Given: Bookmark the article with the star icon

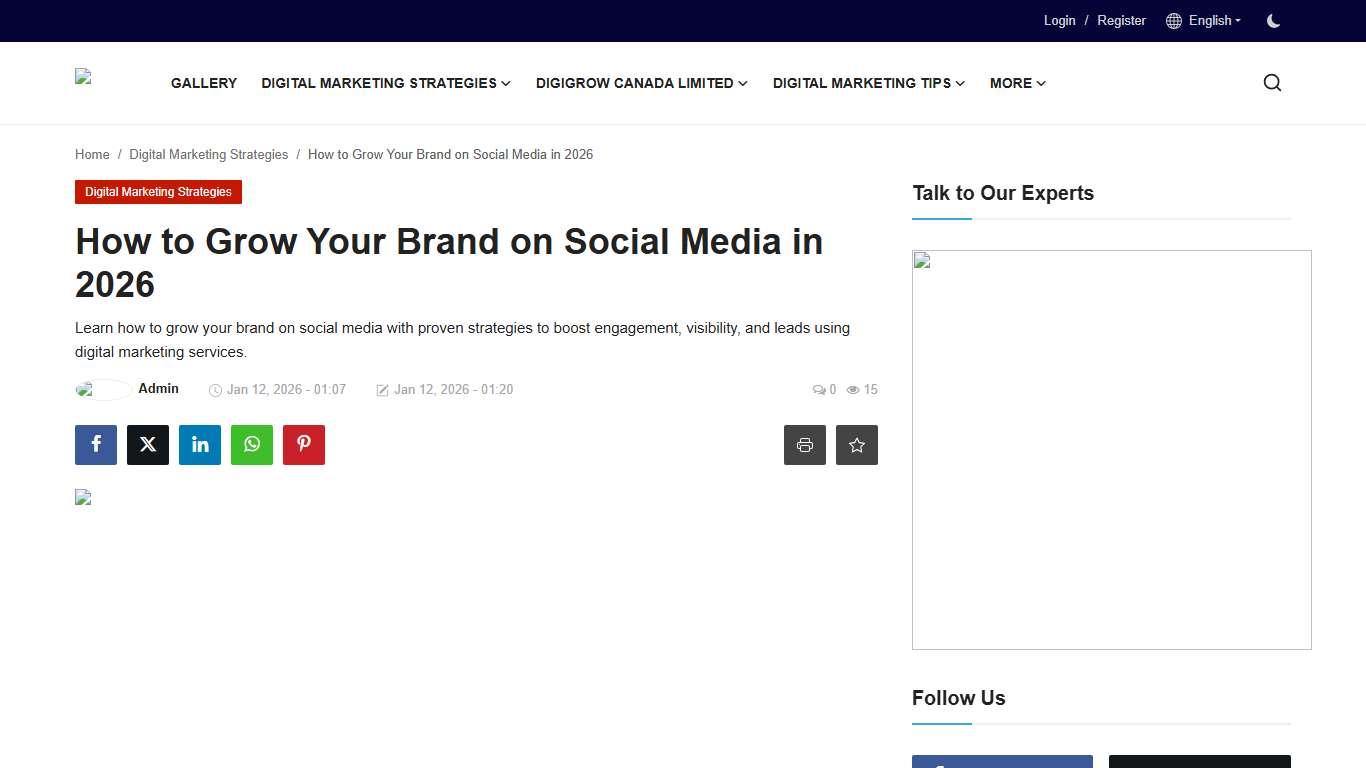Looking at the screenshot, I should 856,444.
